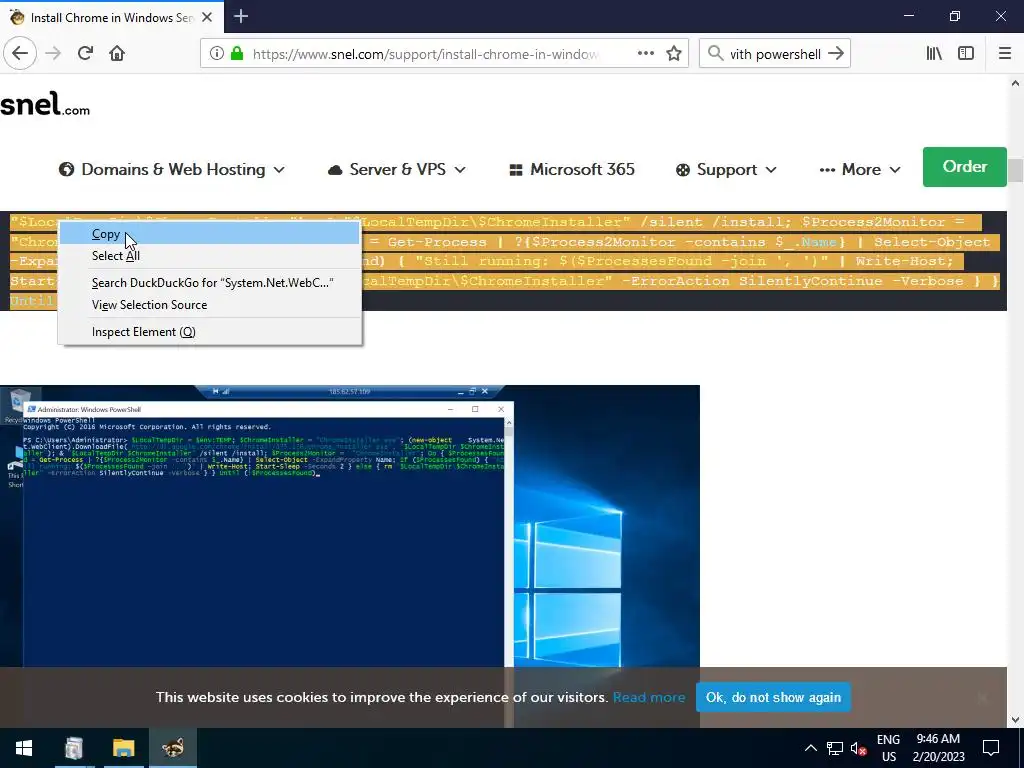Open the network tray icon
This screenshot has height=768, width=1024.
(x=835, y=748)
